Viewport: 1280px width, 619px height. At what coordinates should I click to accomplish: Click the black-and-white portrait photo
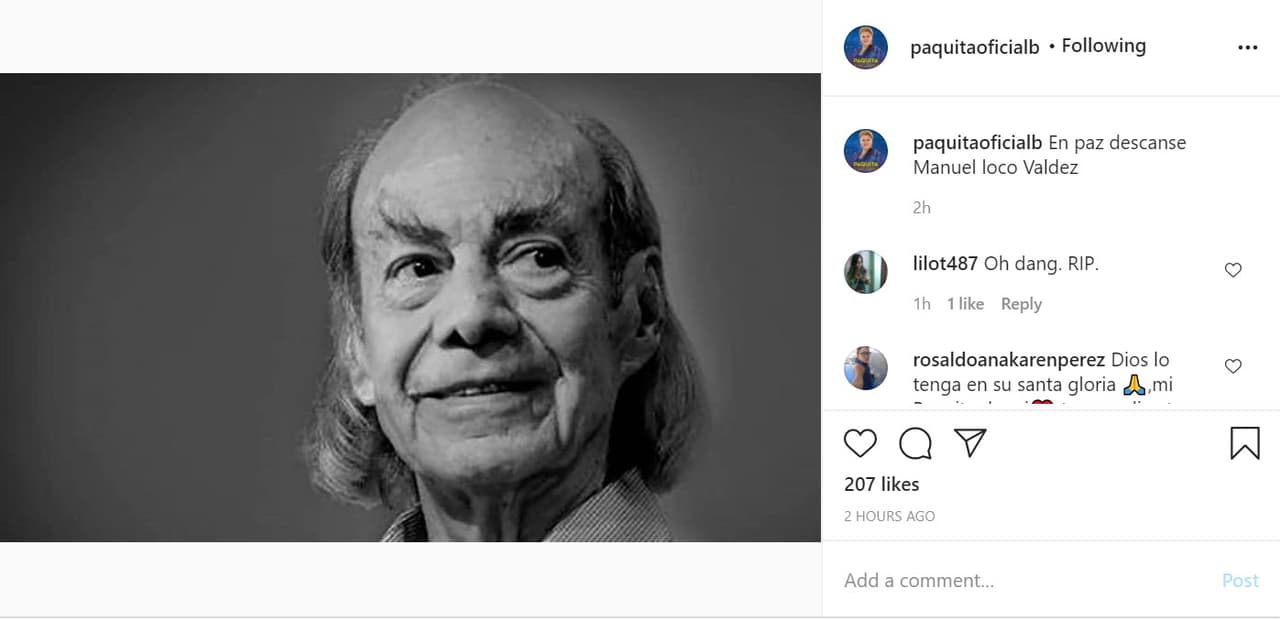point(410,307)
